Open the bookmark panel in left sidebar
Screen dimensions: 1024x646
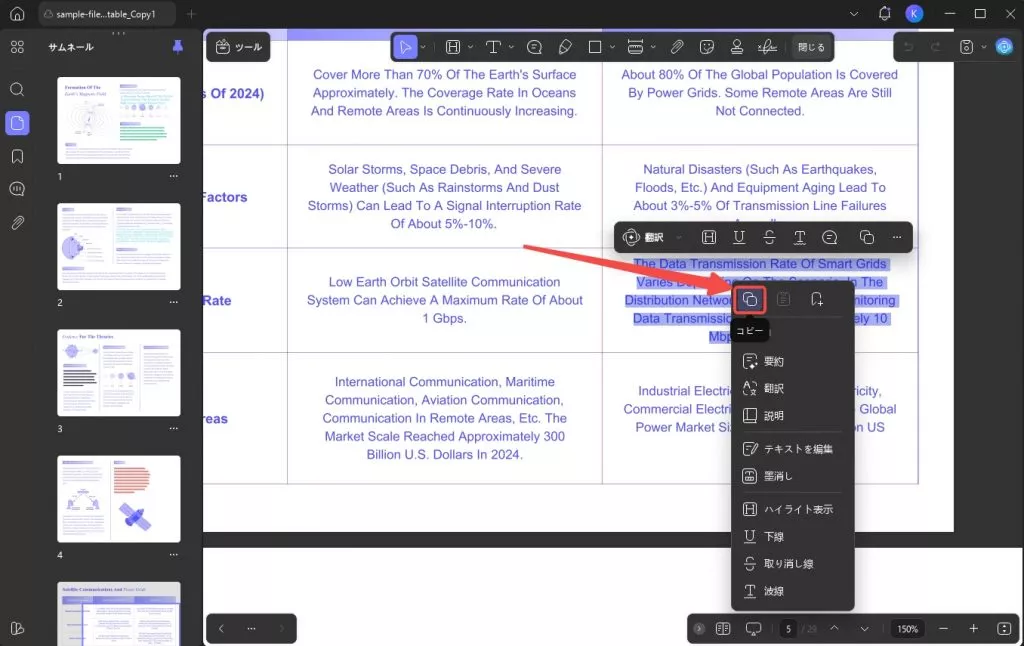click(x=18, y=157)
